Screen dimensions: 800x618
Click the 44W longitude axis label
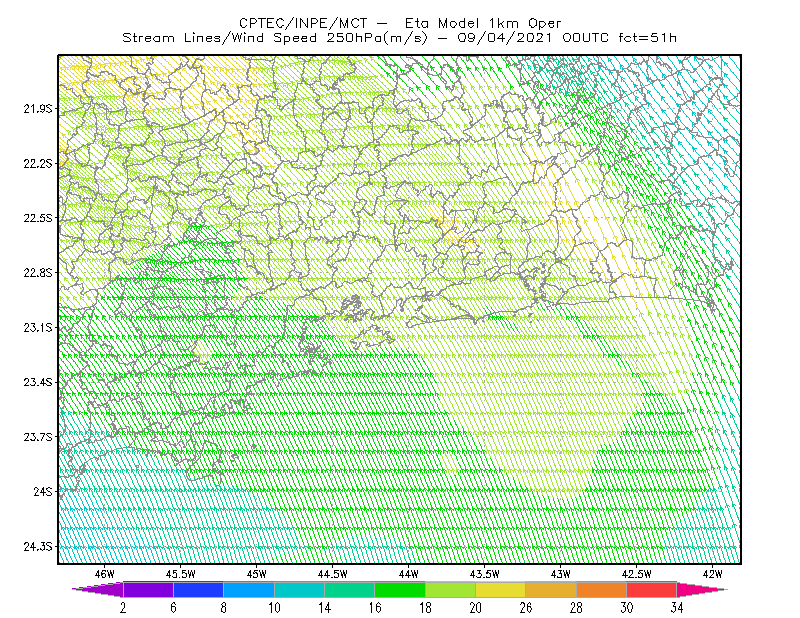click(x=409, y=574)
